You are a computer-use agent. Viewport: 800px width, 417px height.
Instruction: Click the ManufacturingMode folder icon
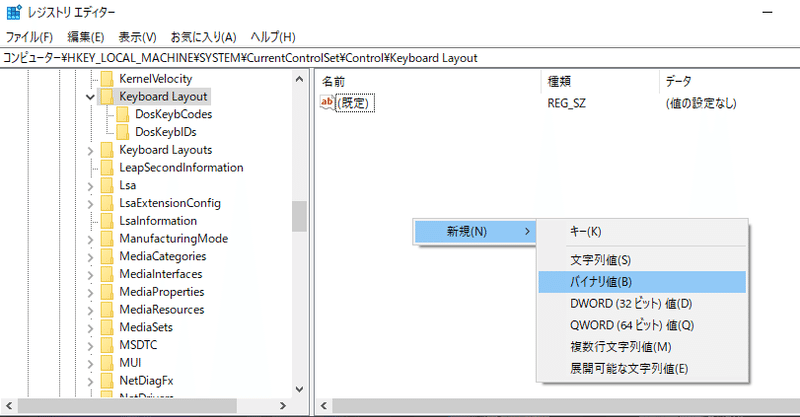[x=107, y=238]
